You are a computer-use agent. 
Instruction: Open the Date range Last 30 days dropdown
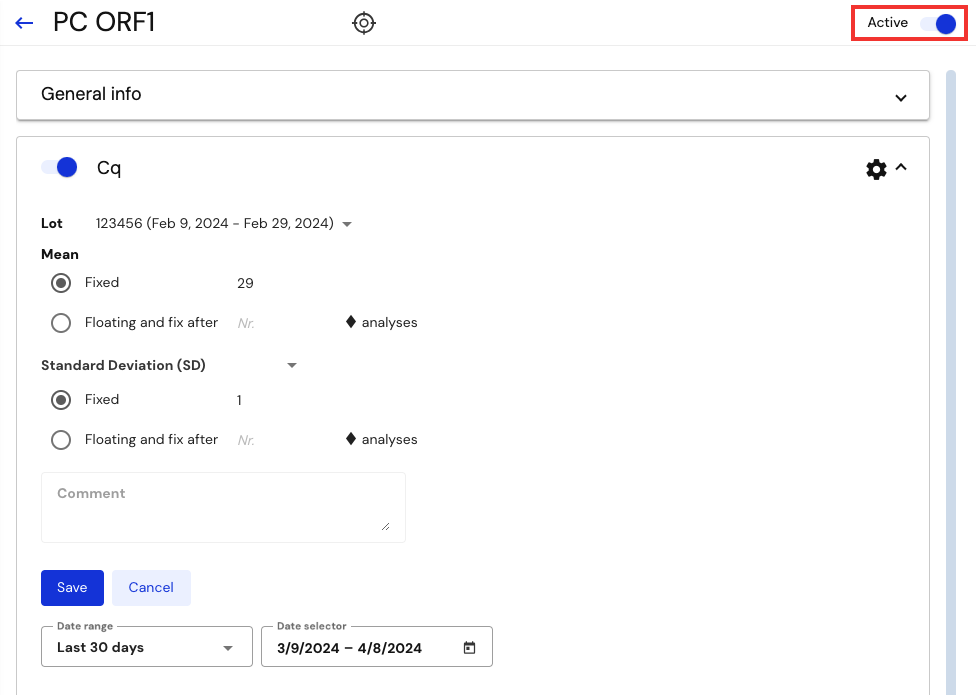(x=147, y=647)
